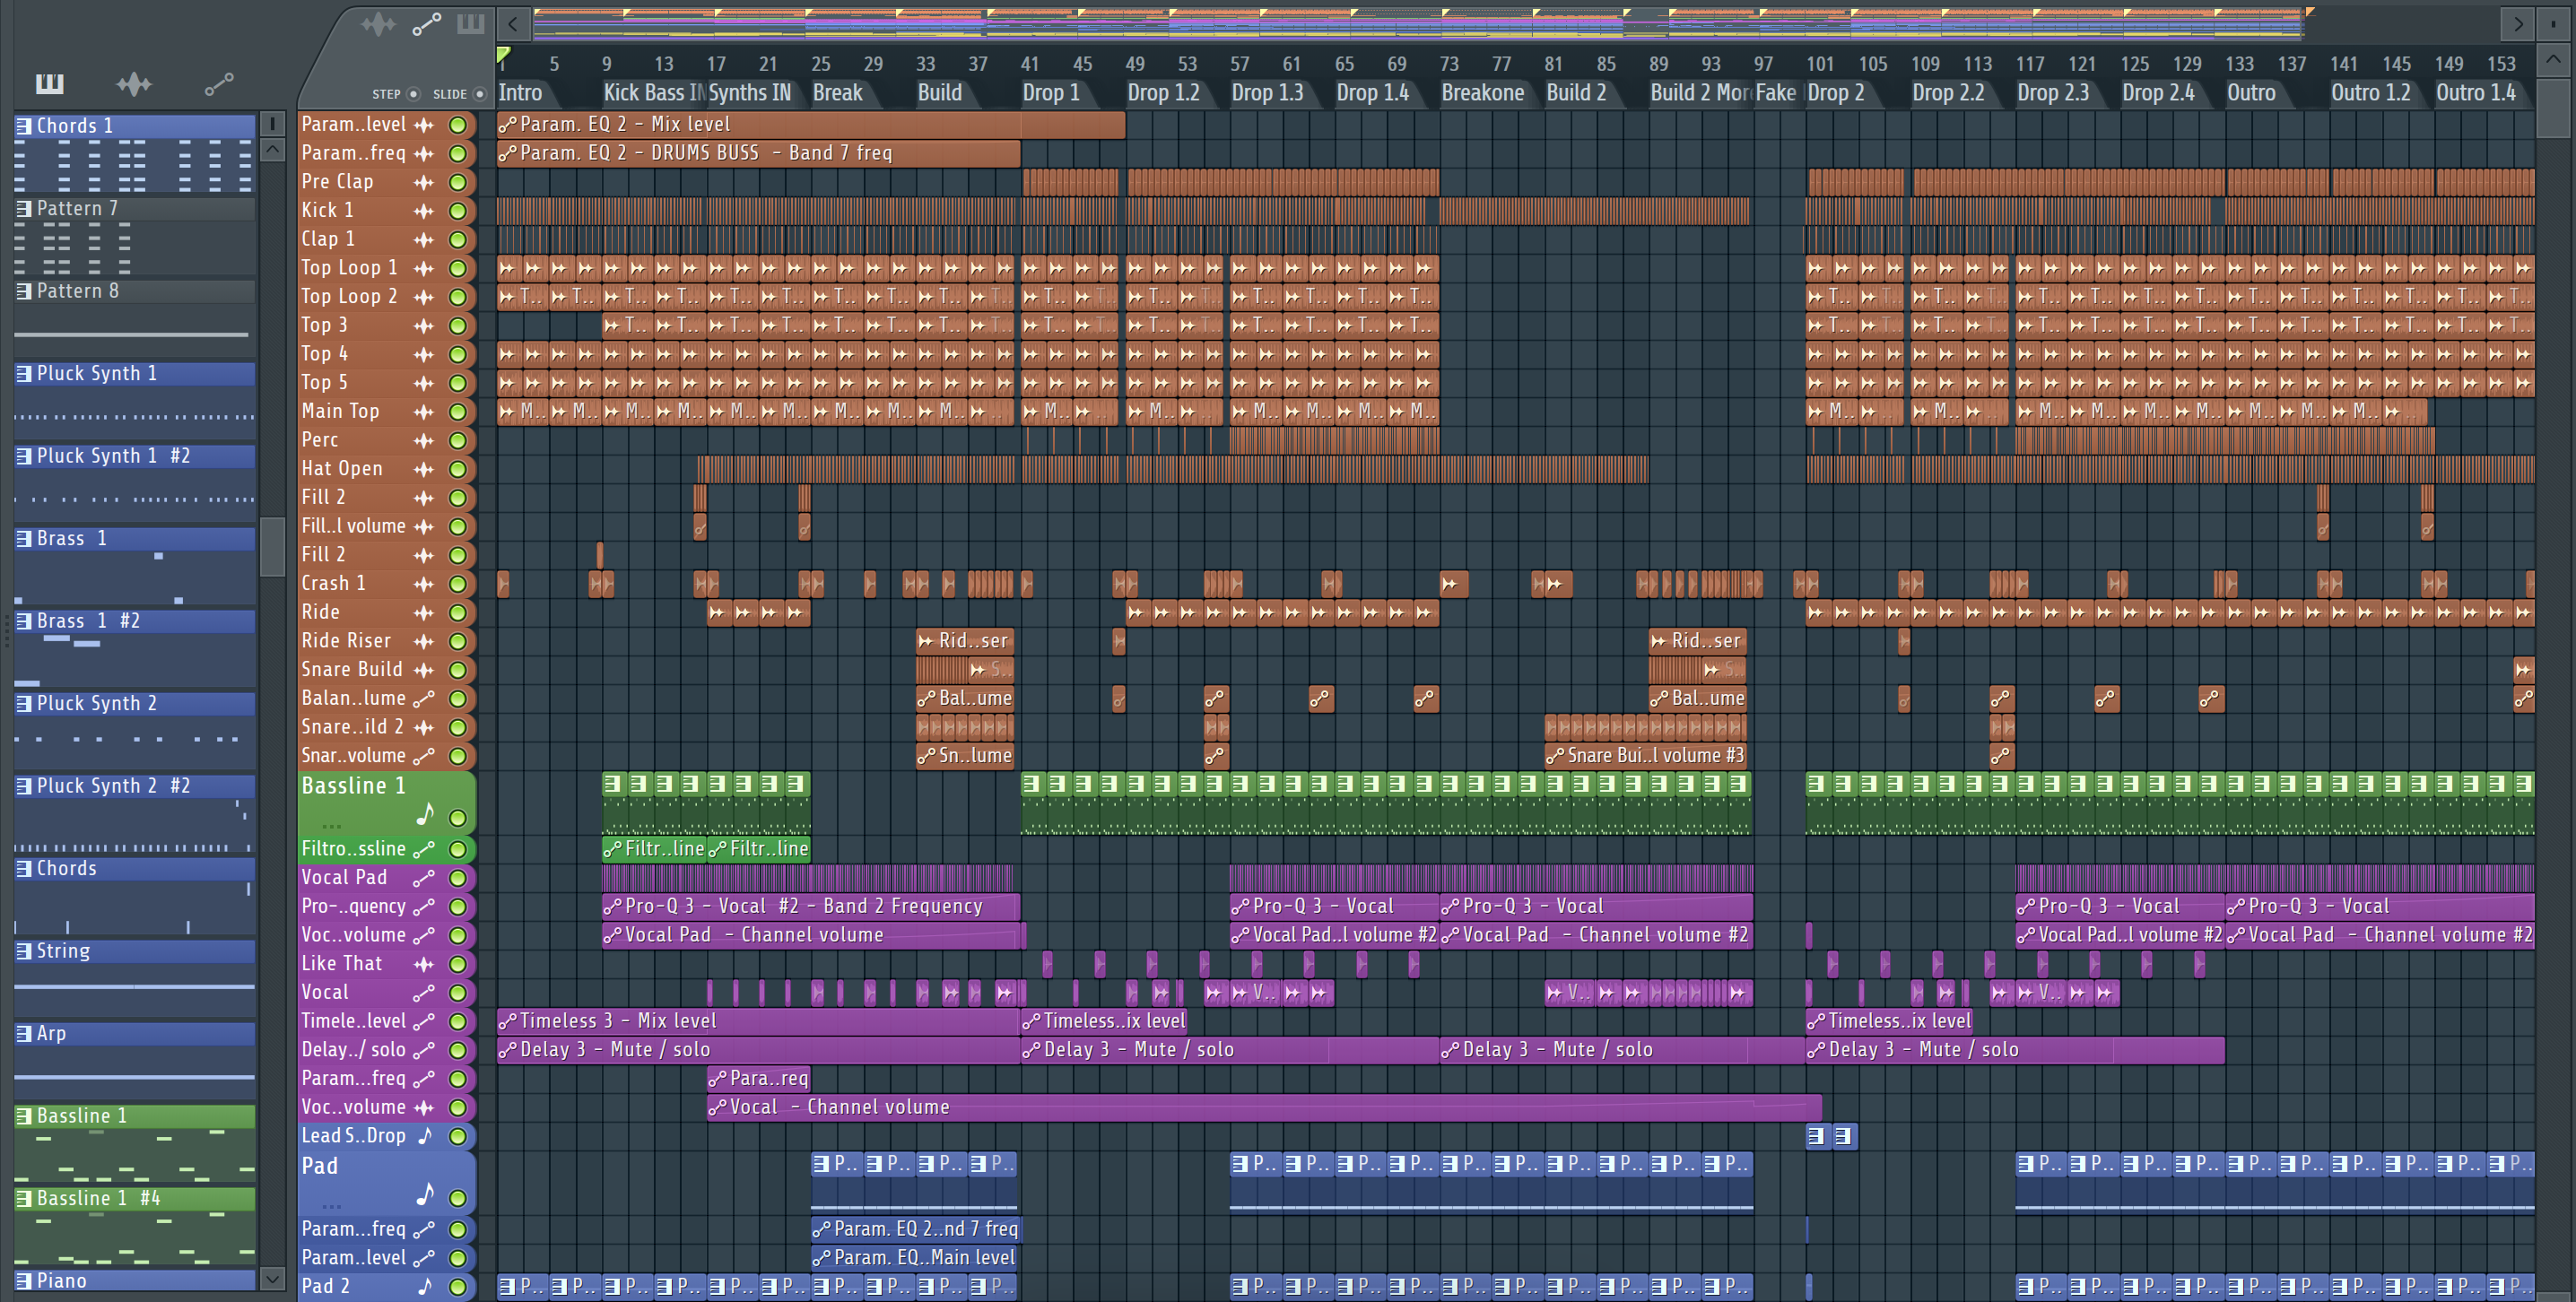The width and height of the screenshot is (2576, 1302).
Task: Mute the Perc track
Action: [458, 441]
